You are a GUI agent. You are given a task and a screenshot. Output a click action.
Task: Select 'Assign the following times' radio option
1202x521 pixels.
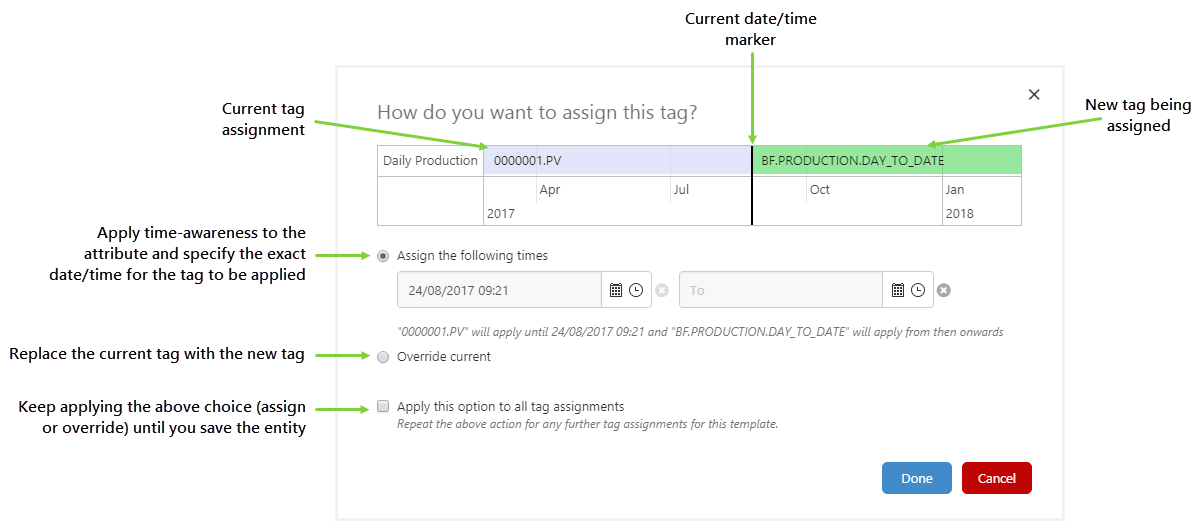point(383,256)
